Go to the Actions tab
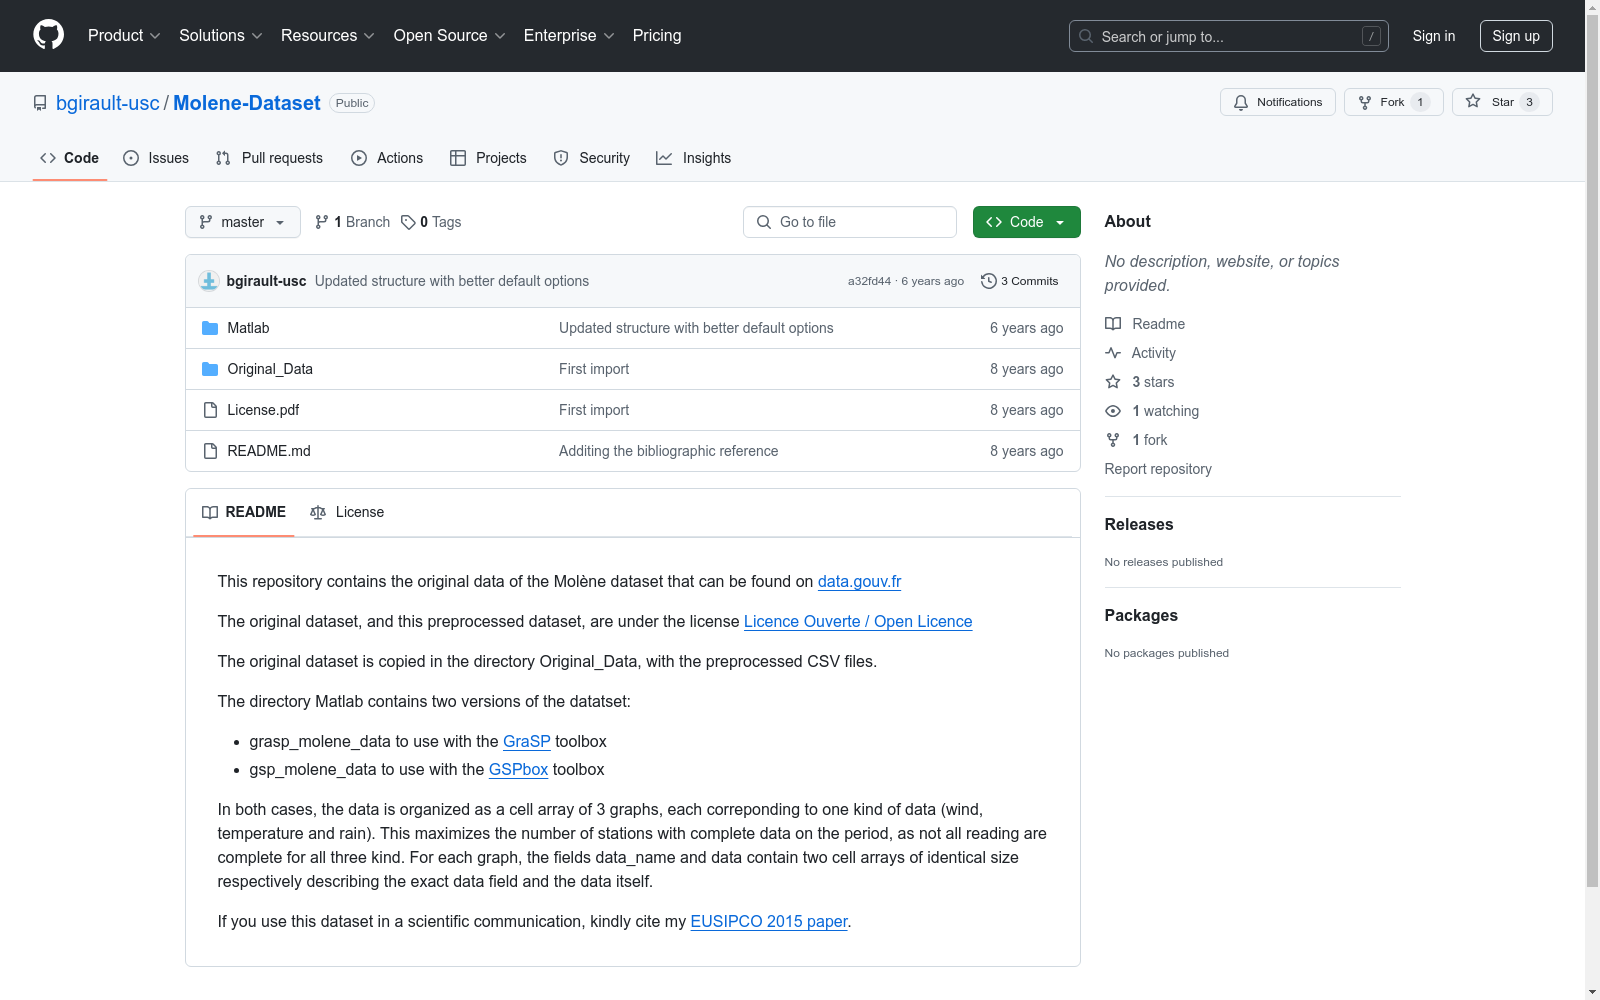Screen dimensions: 1600x1000 tap(387, 158)
